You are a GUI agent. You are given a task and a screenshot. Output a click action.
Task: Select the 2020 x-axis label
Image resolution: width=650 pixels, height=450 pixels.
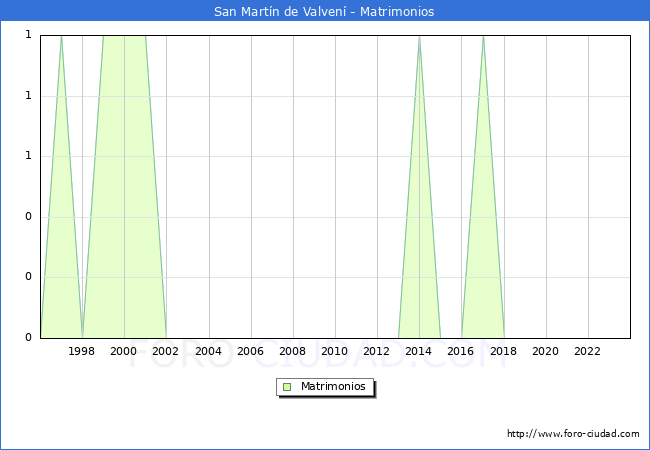546,351
